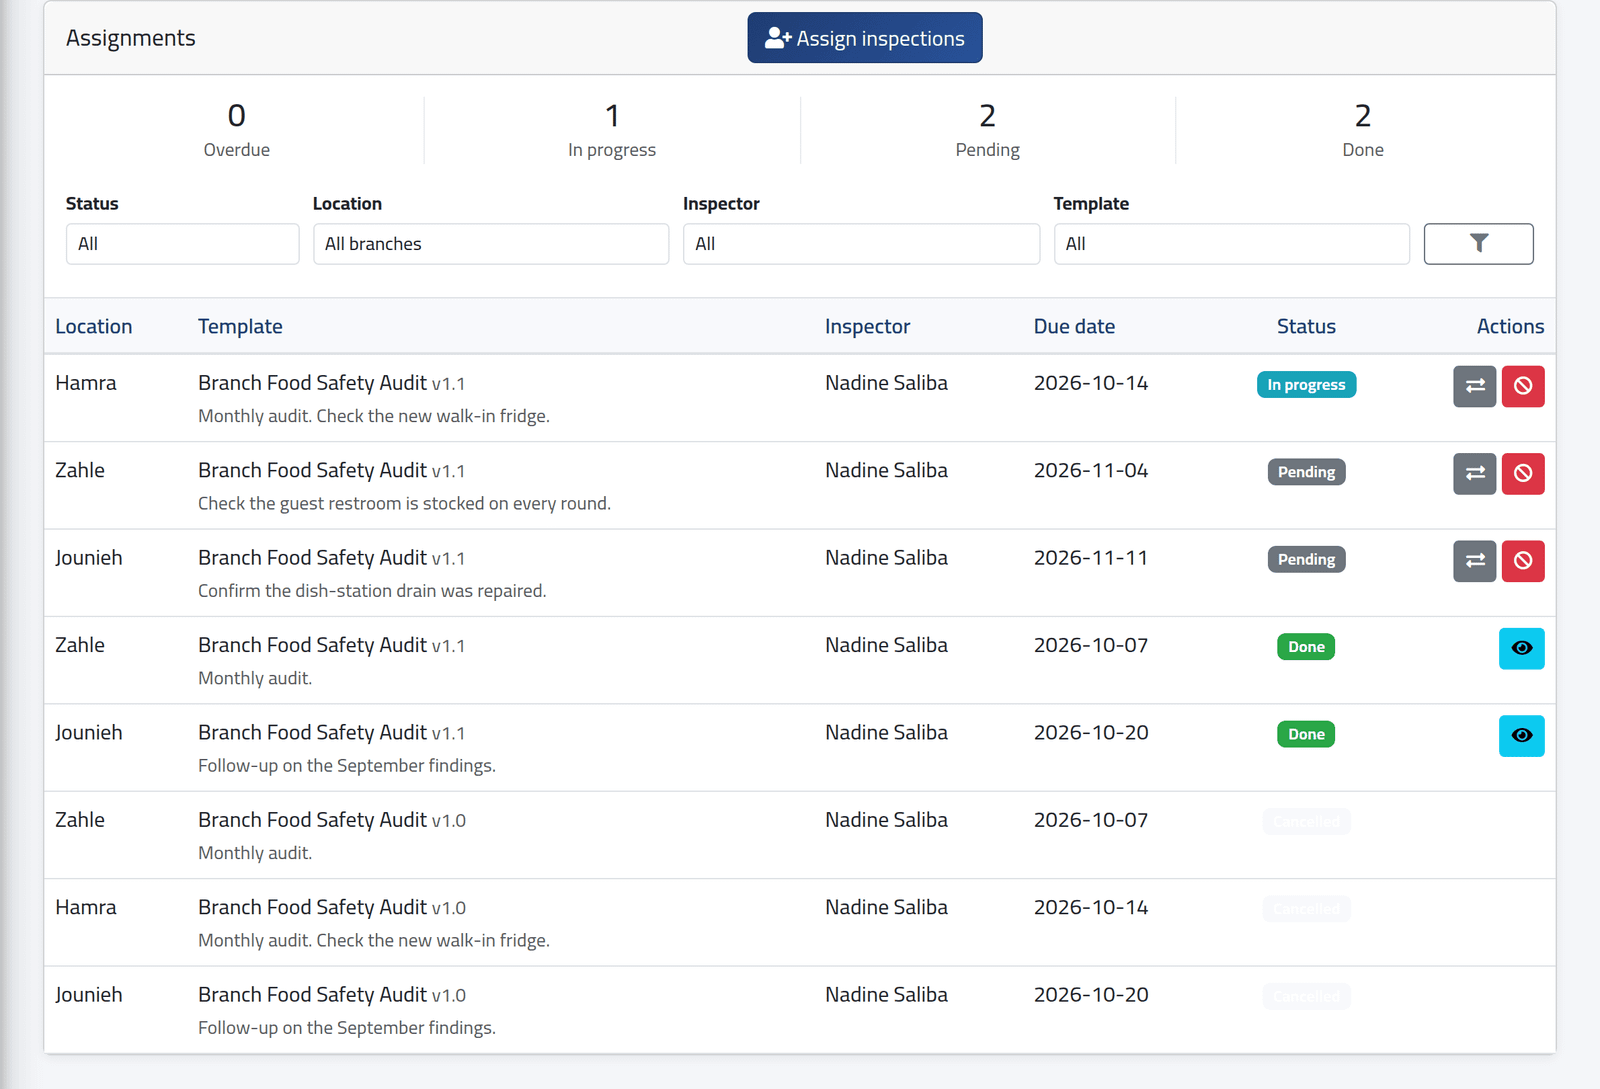
Task: Click the Pending count tile
Action: point(988,130)
